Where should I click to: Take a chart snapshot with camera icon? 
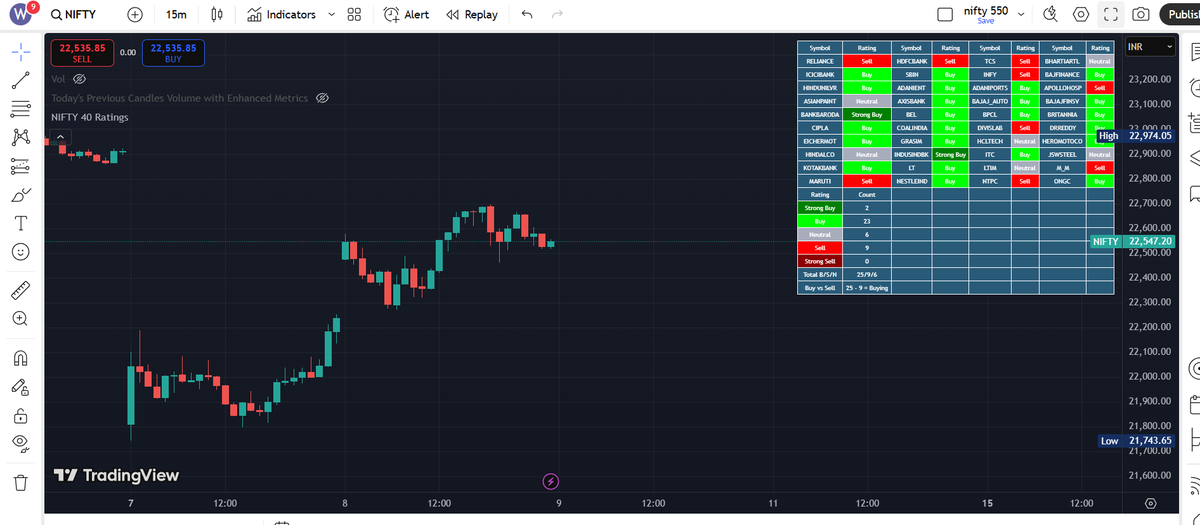(1140, 15)
